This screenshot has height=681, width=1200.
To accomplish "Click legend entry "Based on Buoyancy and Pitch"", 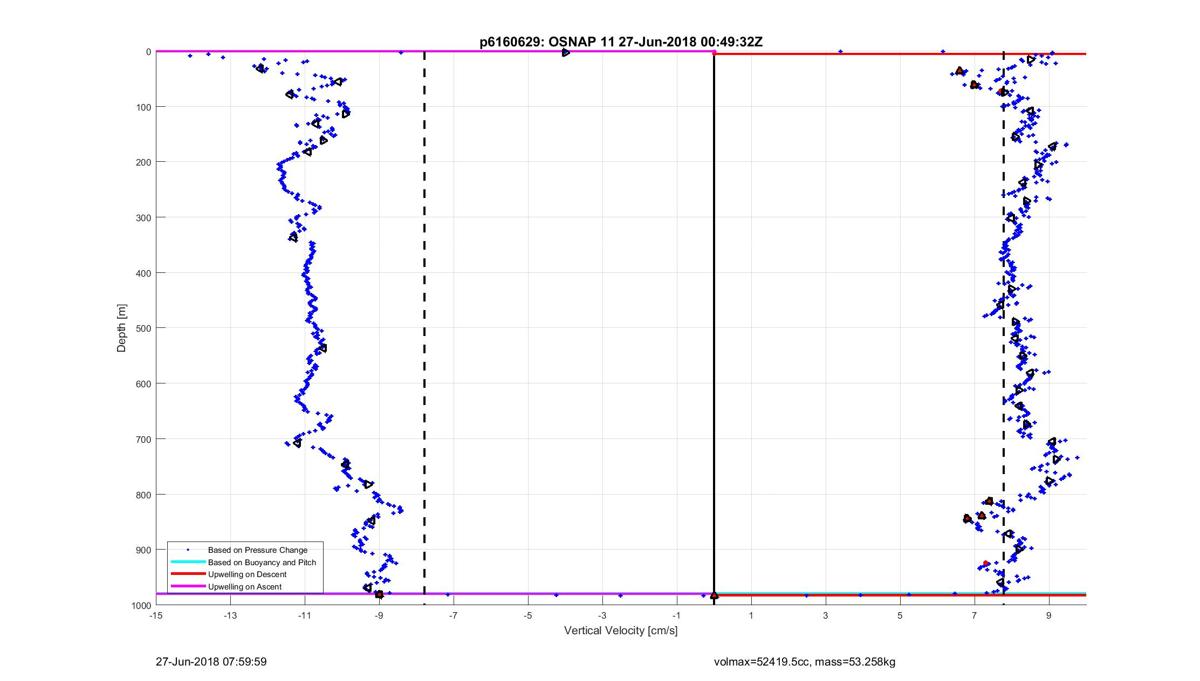I will [x=262, y=562].
